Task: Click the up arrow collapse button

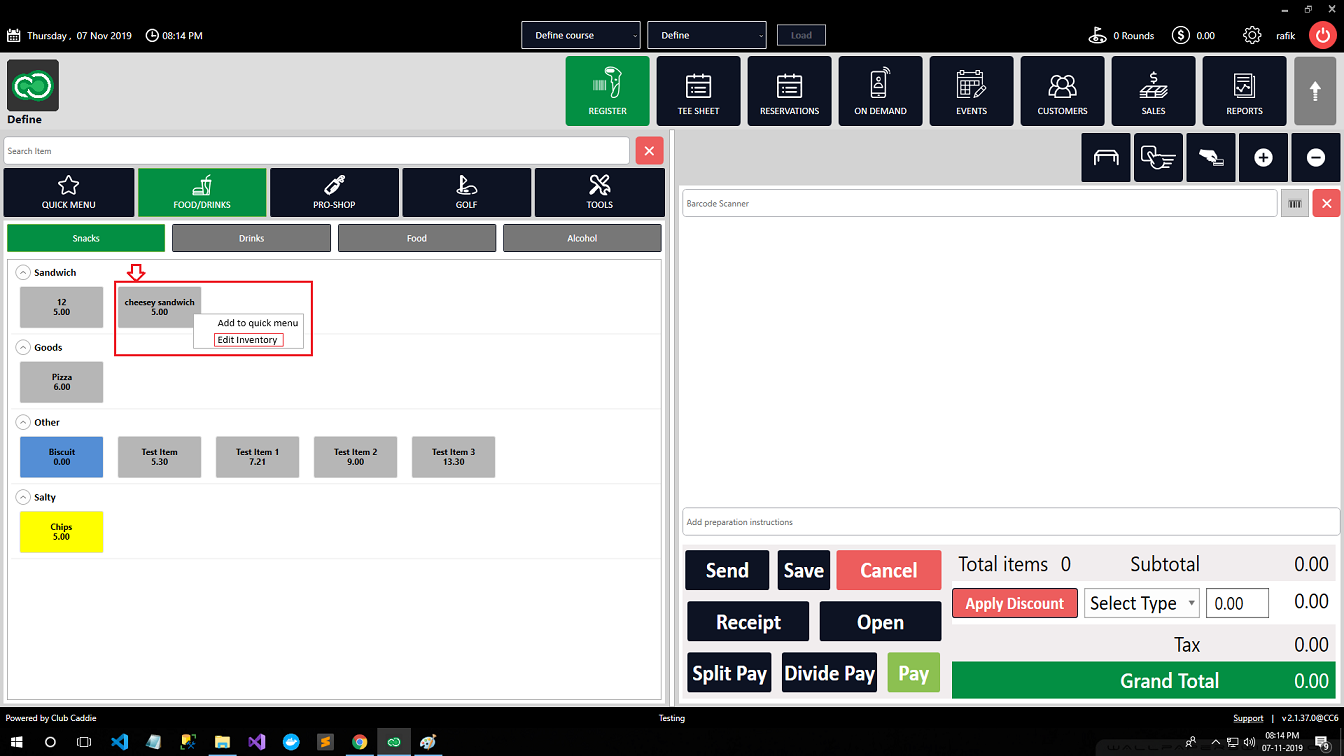Action: tap(1316, 91)
